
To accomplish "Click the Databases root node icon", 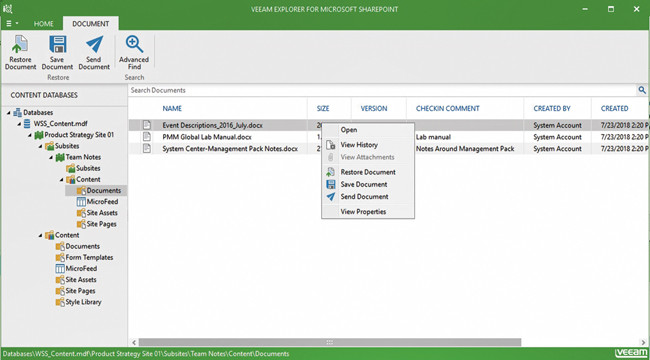I will [17, 112].
